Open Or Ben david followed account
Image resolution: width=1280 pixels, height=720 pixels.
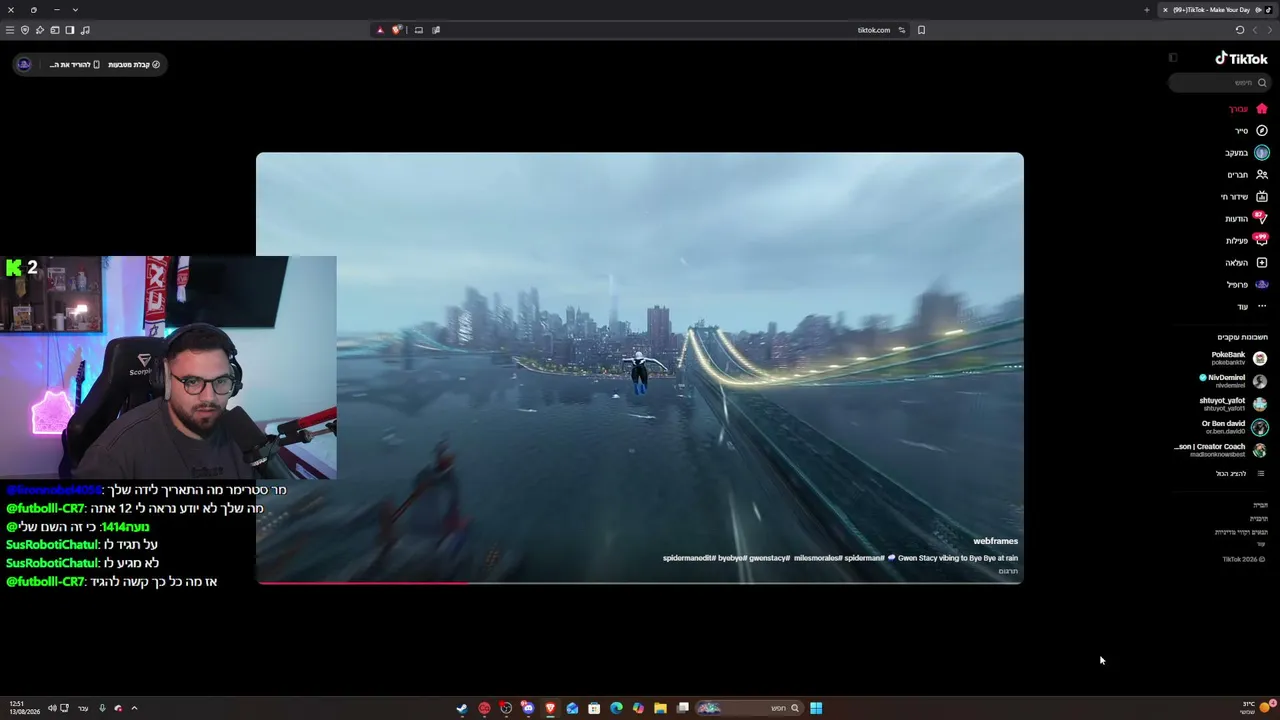[1234, 427]
